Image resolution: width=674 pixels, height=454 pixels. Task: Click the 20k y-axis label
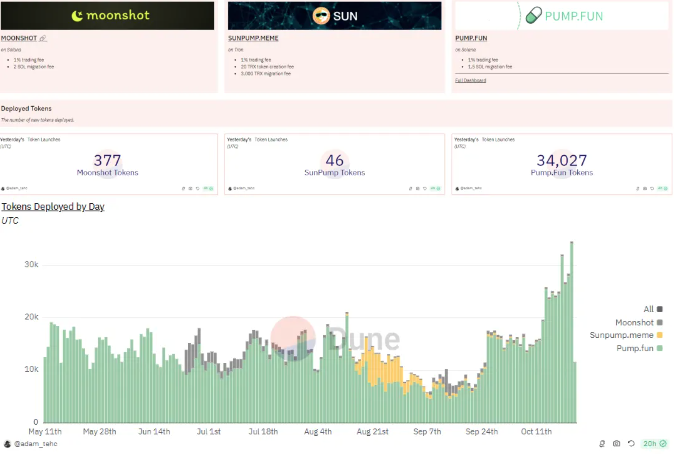31,317
